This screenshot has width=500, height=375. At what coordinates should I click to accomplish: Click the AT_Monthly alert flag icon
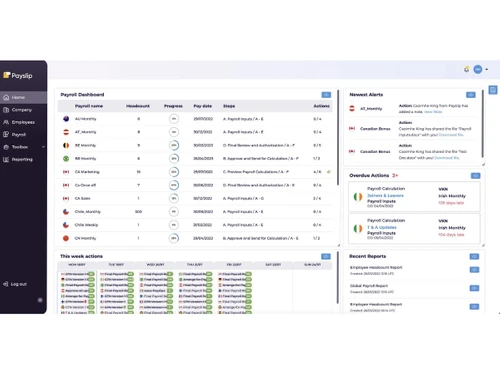pos(352,109)
